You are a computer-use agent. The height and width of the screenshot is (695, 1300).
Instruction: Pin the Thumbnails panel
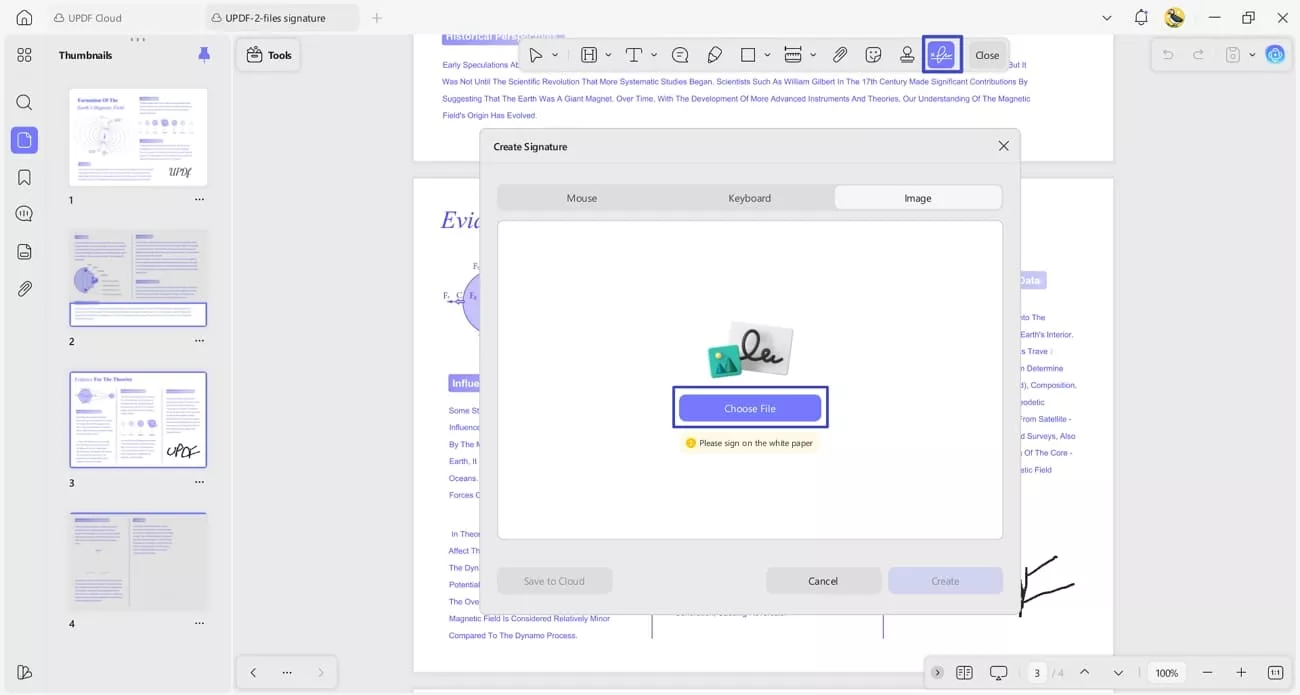[204, 55]
